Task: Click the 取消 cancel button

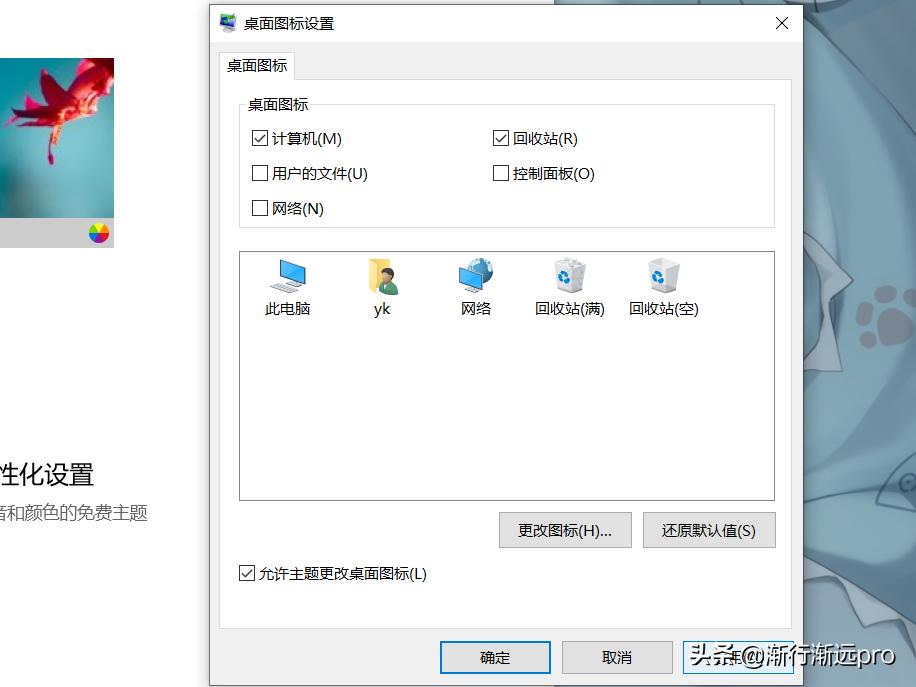Action: [x=617, y=657]
